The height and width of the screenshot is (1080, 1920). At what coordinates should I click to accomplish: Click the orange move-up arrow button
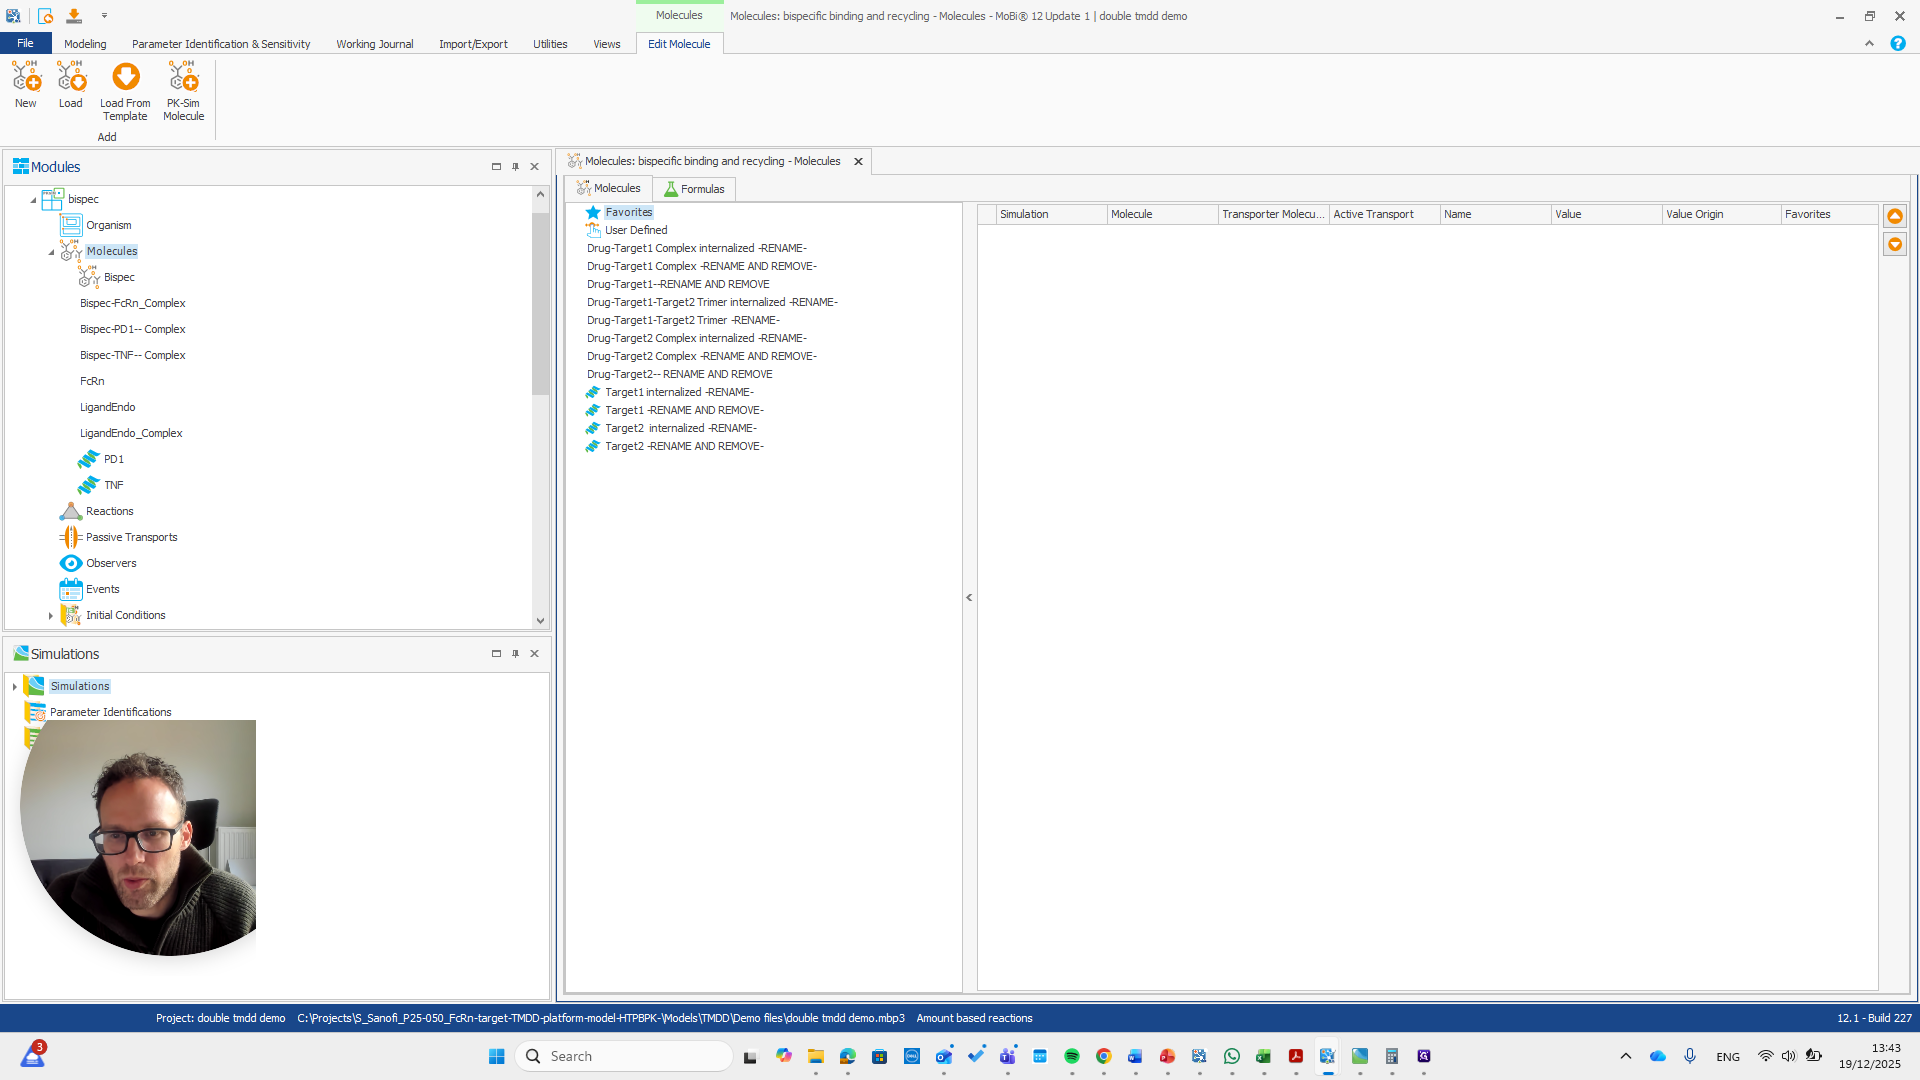pos(1895,215)
